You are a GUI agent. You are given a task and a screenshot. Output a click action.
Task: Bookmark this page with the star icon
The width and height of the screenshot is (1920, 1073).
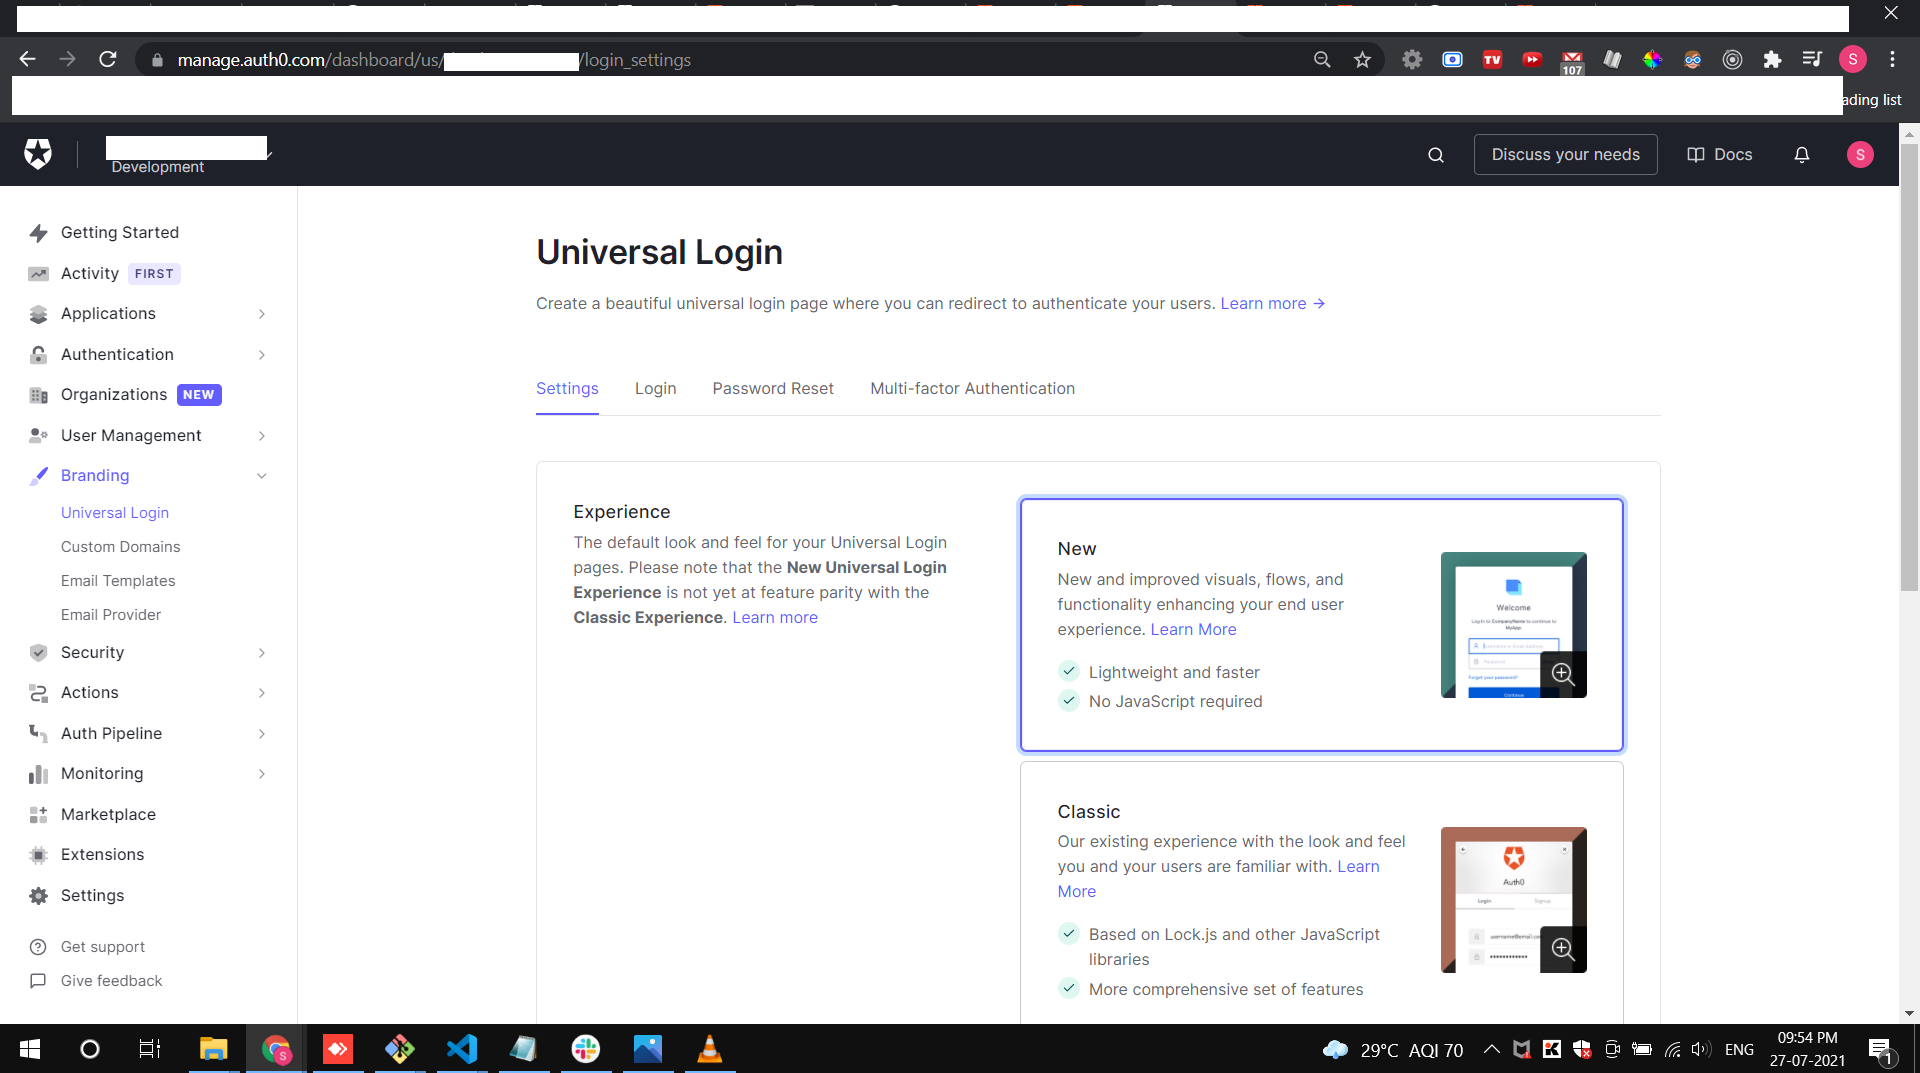click(1362, 60)
